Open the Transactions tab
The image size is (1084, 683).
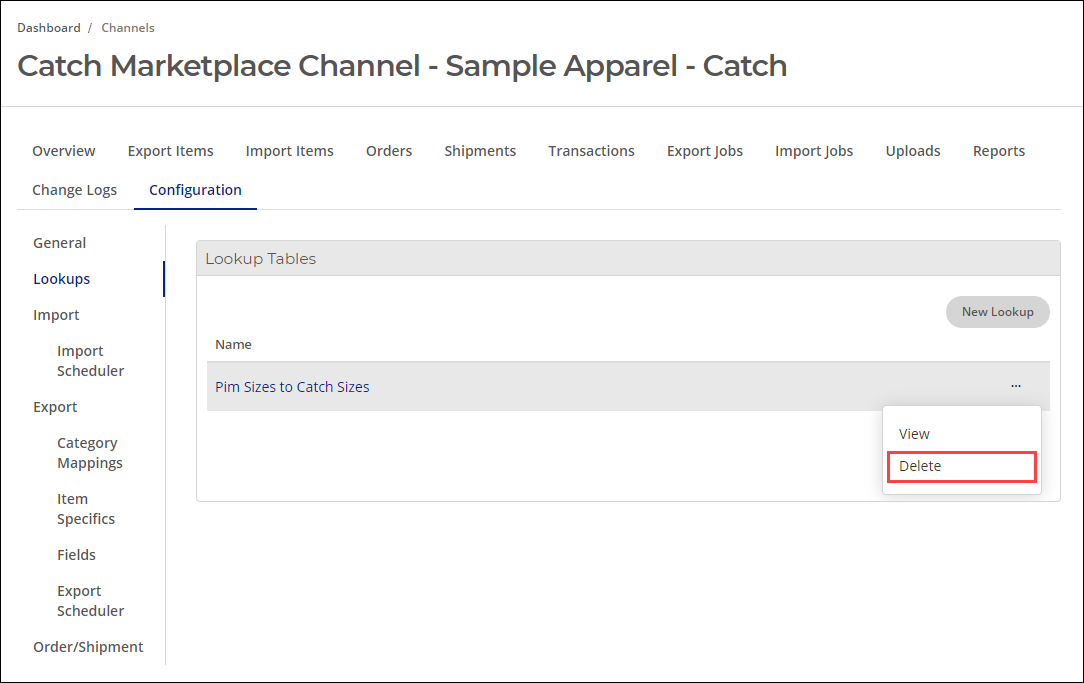pos(591,151)
